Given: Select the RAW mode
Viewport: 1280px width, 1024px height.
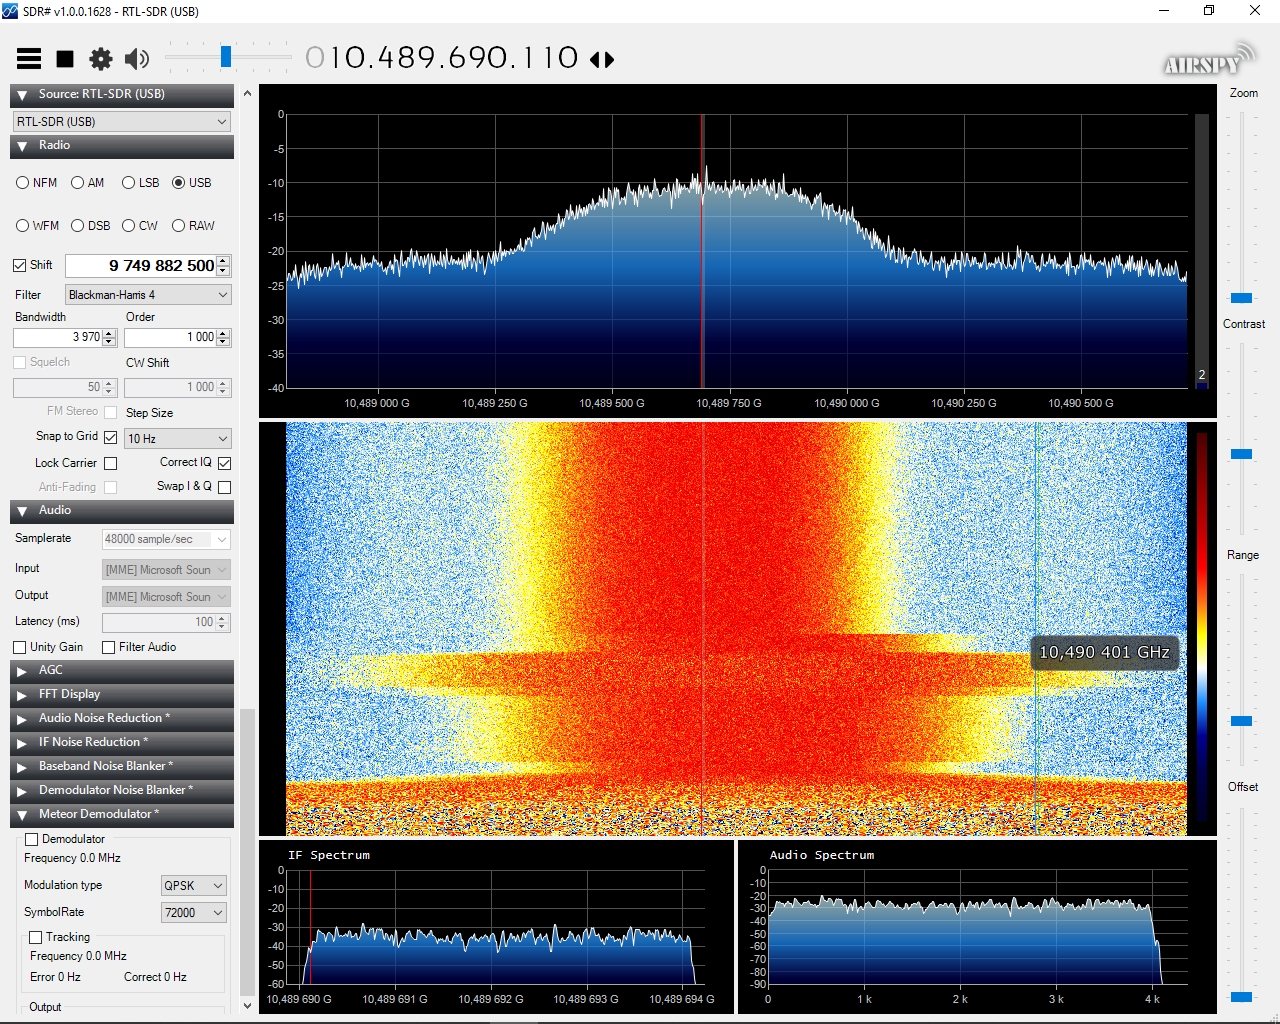Looking at the screenshot, I should click(x=178, y=226).
